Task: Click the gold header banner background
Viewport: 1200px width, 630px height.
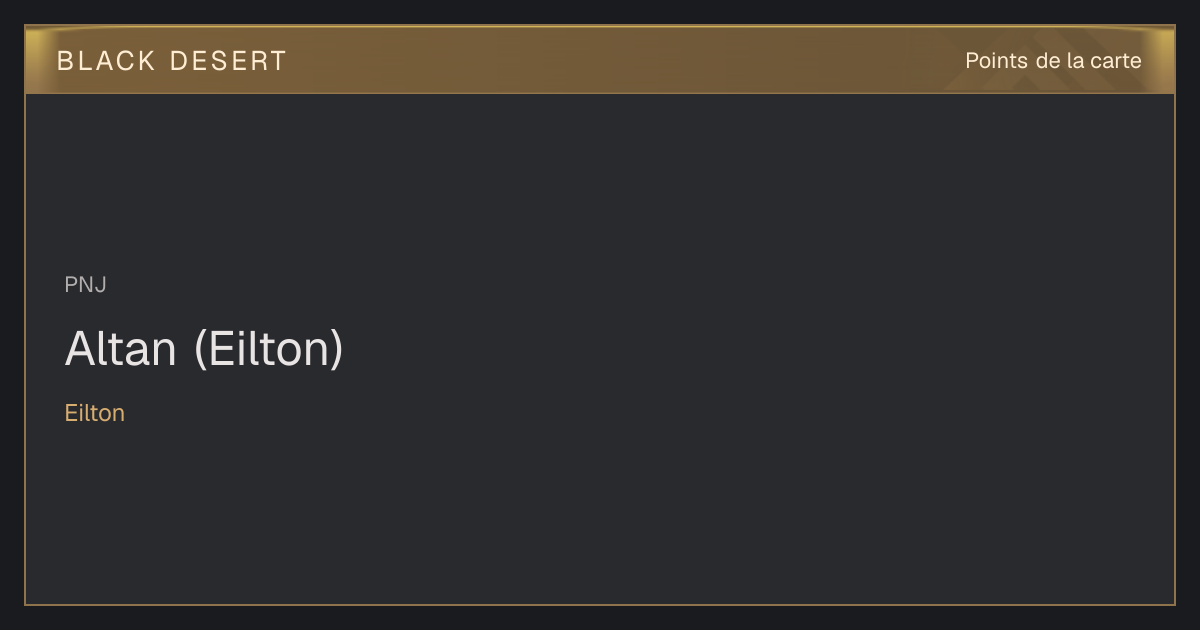Action: click(x=600, y=60)
